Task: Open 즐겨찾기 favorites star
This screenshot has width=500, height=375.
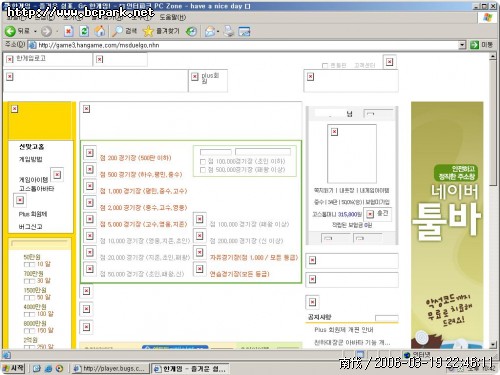Action: 161,31
